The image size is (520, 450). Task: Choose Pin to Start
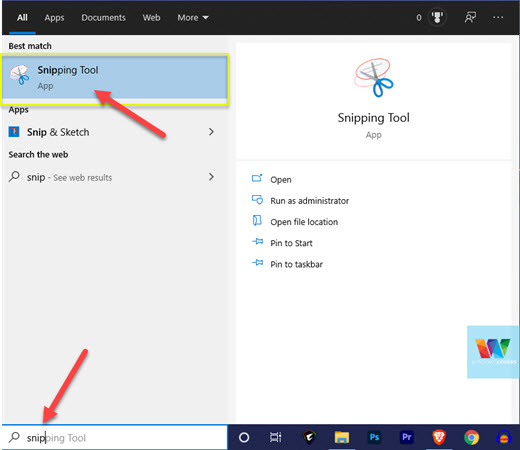[x=291, y=243]
